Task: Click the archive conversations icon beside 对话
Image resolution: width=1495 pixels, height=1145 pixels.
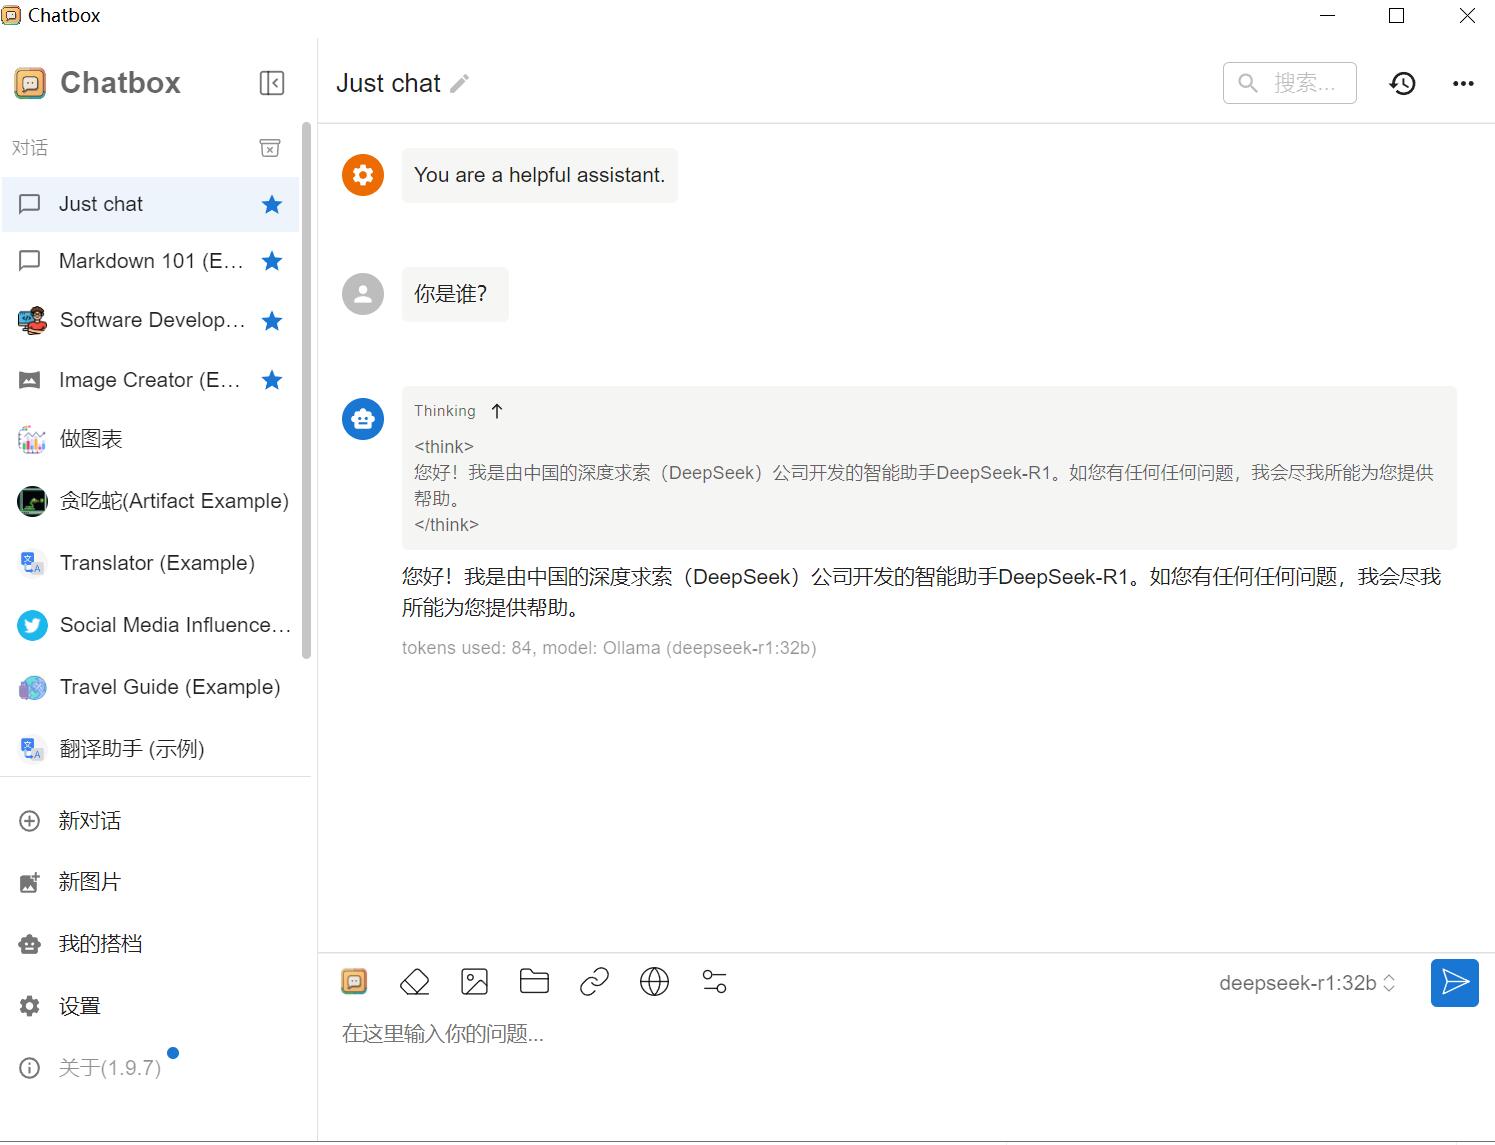Action: click(x=270, y=148)
